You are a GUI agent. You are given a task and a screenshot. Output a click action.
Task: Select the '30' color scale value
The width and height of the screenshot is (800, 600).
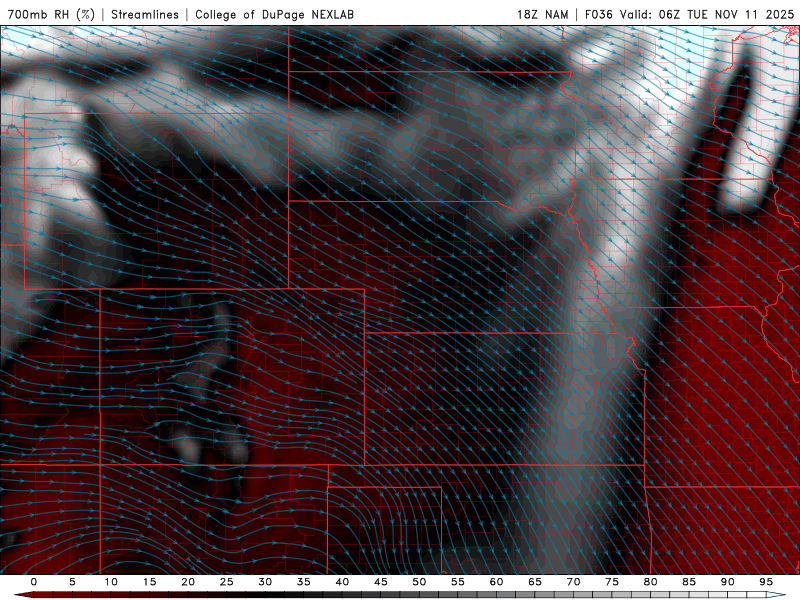click(265, 582)
